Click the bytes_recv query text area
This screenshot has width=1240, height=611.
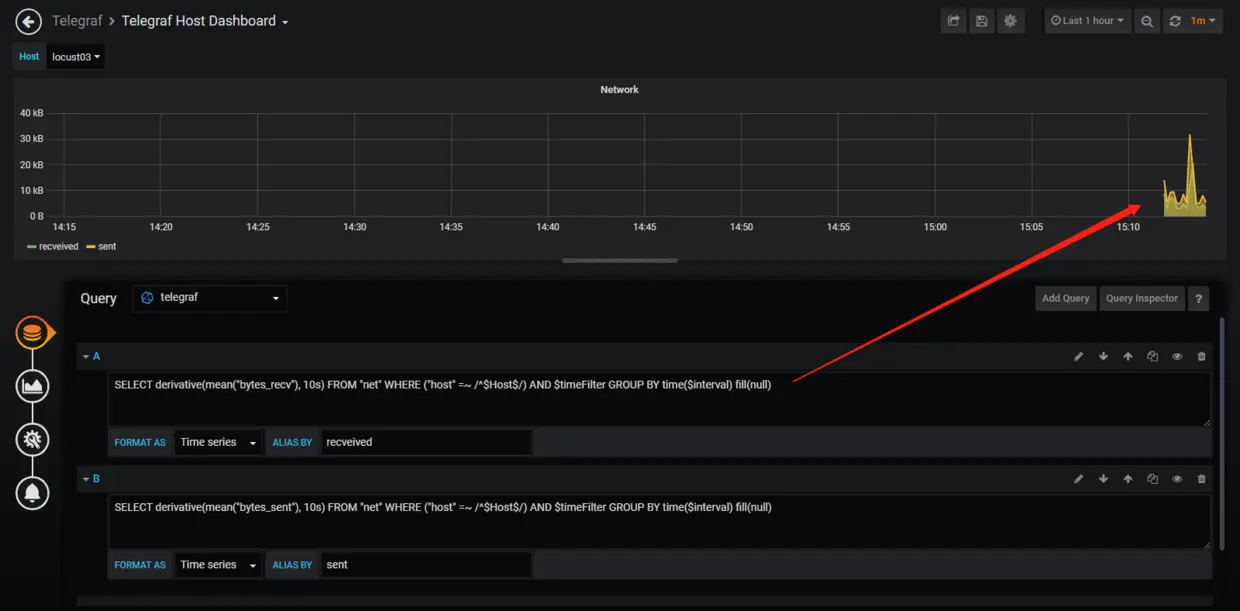659,400
